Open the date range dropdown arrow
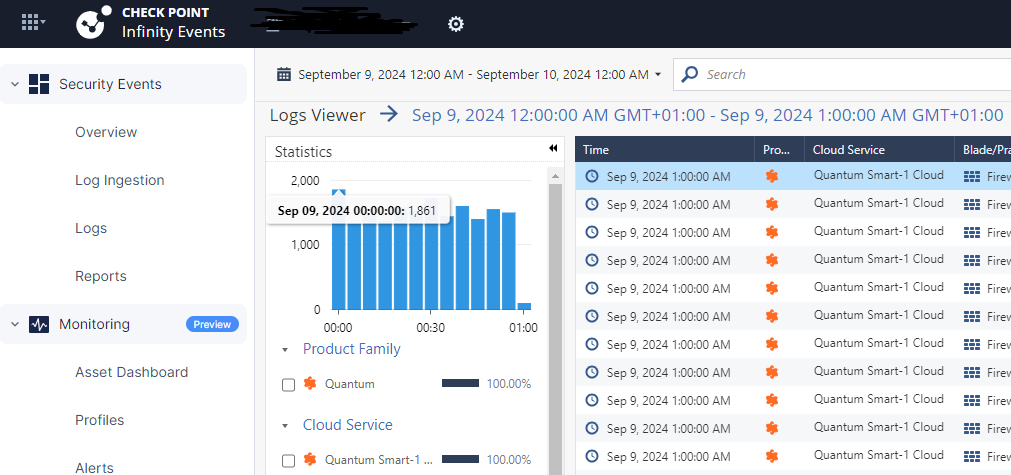 658,75
